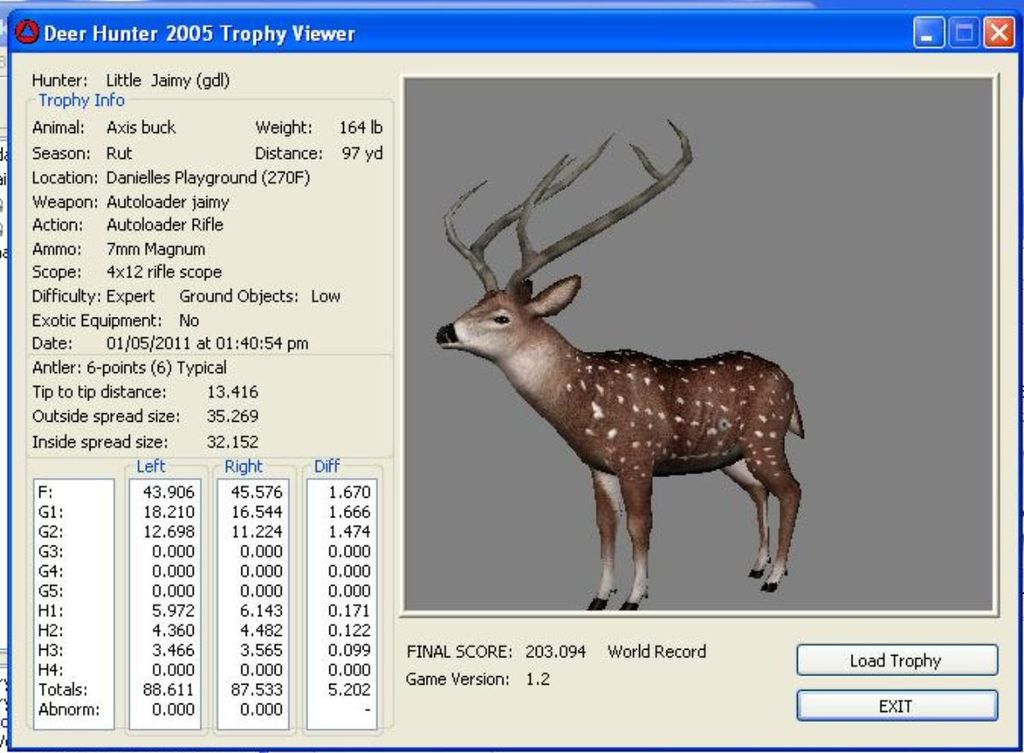Image resolution: width=1024 pixels, height=753 pixels.
Task: Click tip to tip distance value 13.416
Action: tap(232, 392)
